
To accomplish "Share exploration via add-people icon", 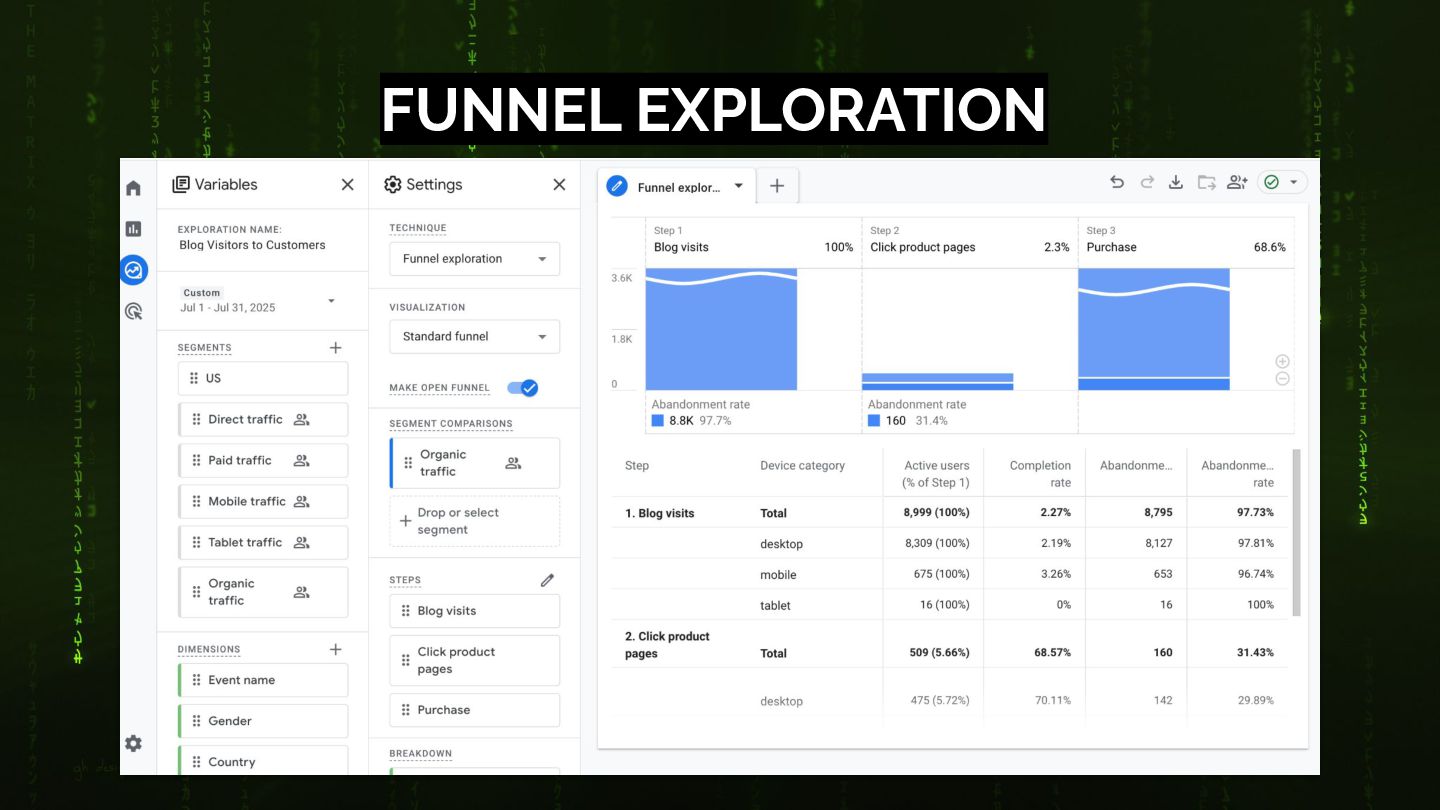I will click(x=1237, y=182).
